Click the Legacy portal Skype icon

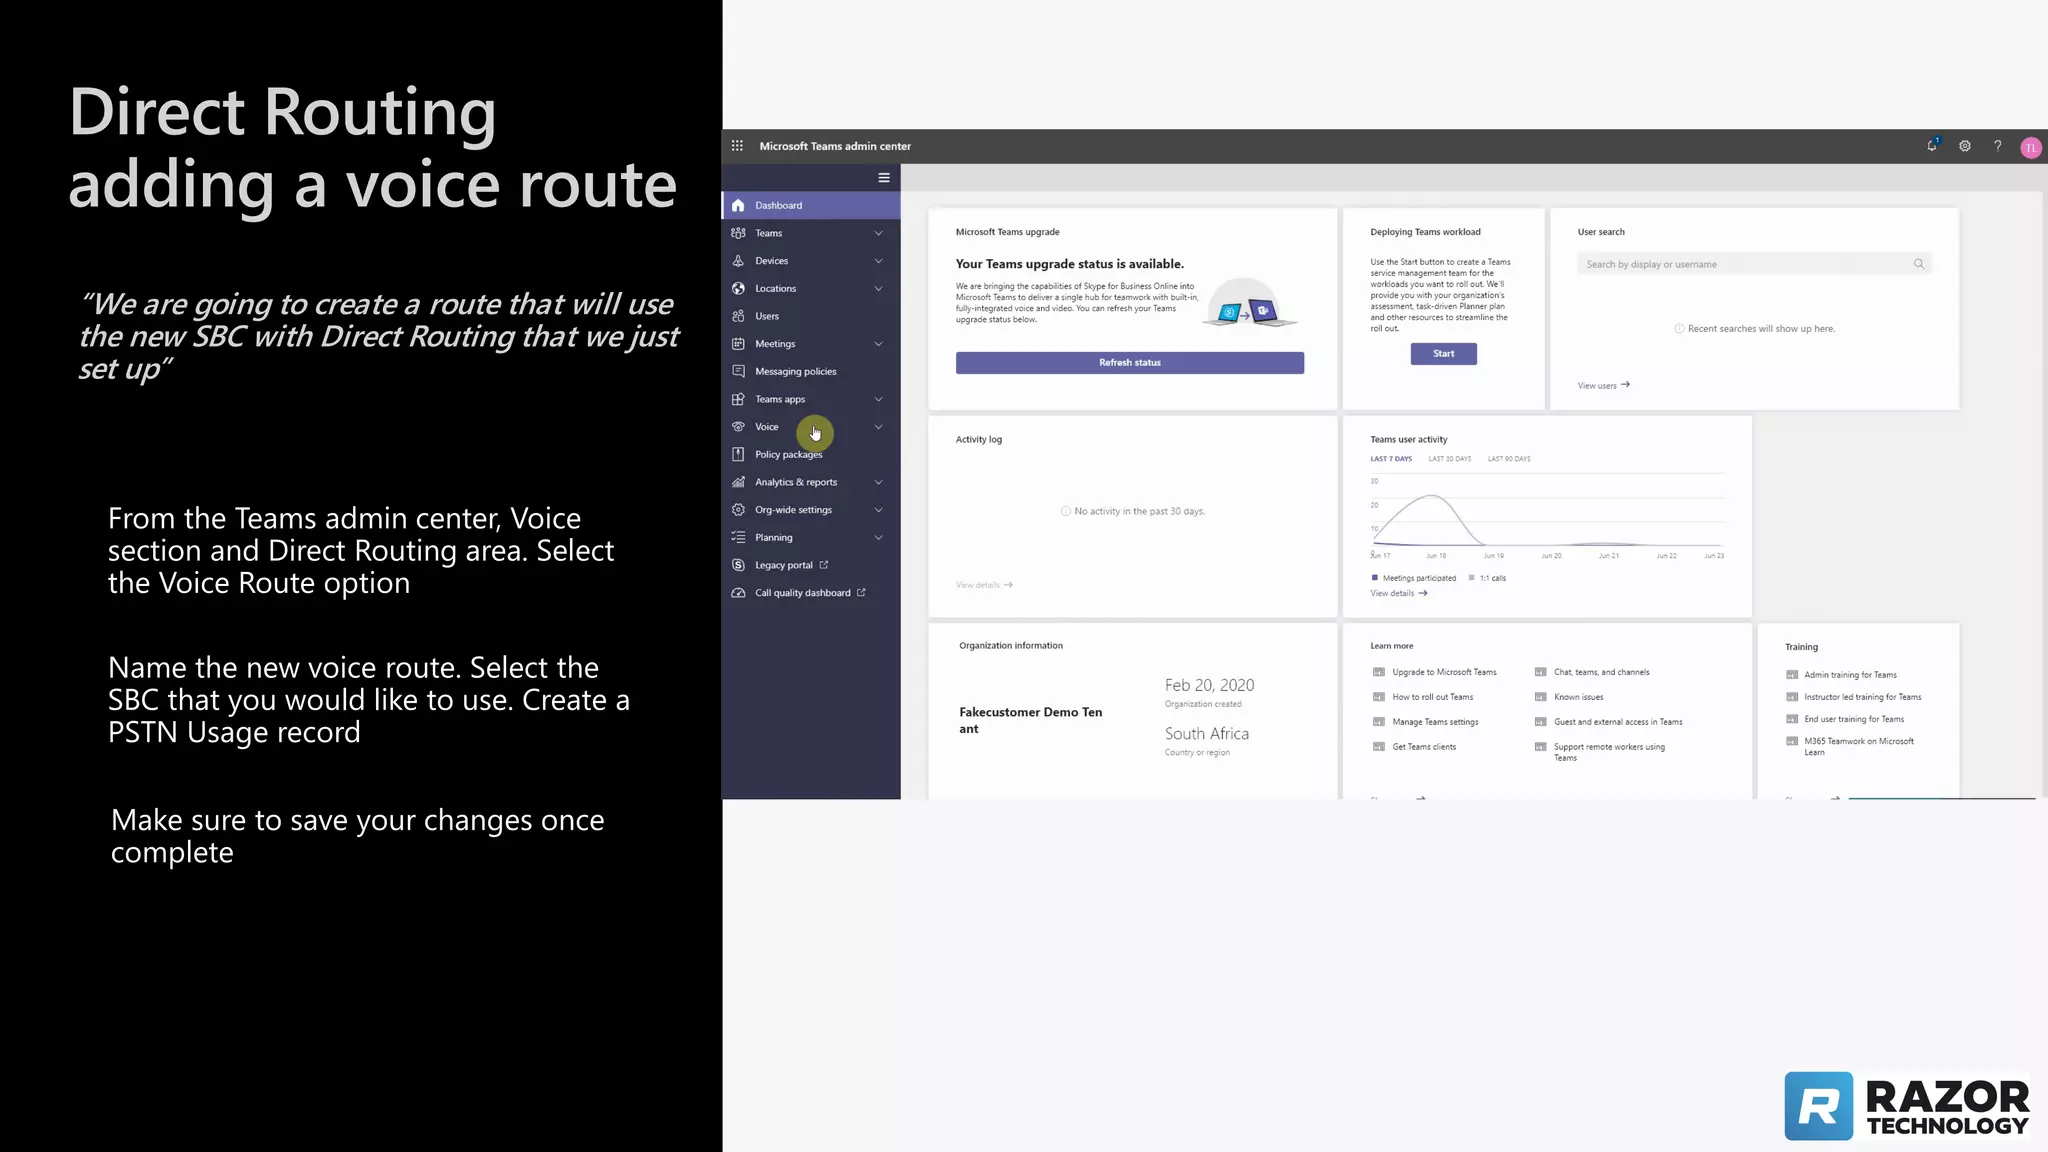pos(738,565)
